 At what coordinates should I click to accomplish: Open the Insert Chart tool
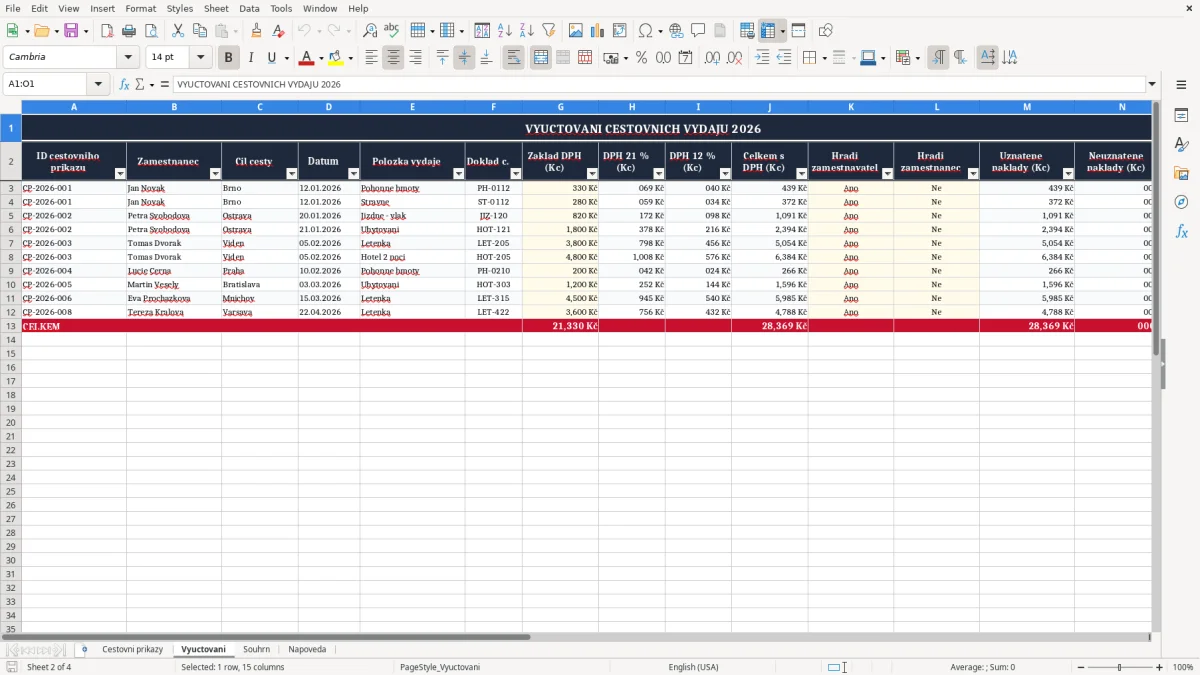[x=598, y=31]
